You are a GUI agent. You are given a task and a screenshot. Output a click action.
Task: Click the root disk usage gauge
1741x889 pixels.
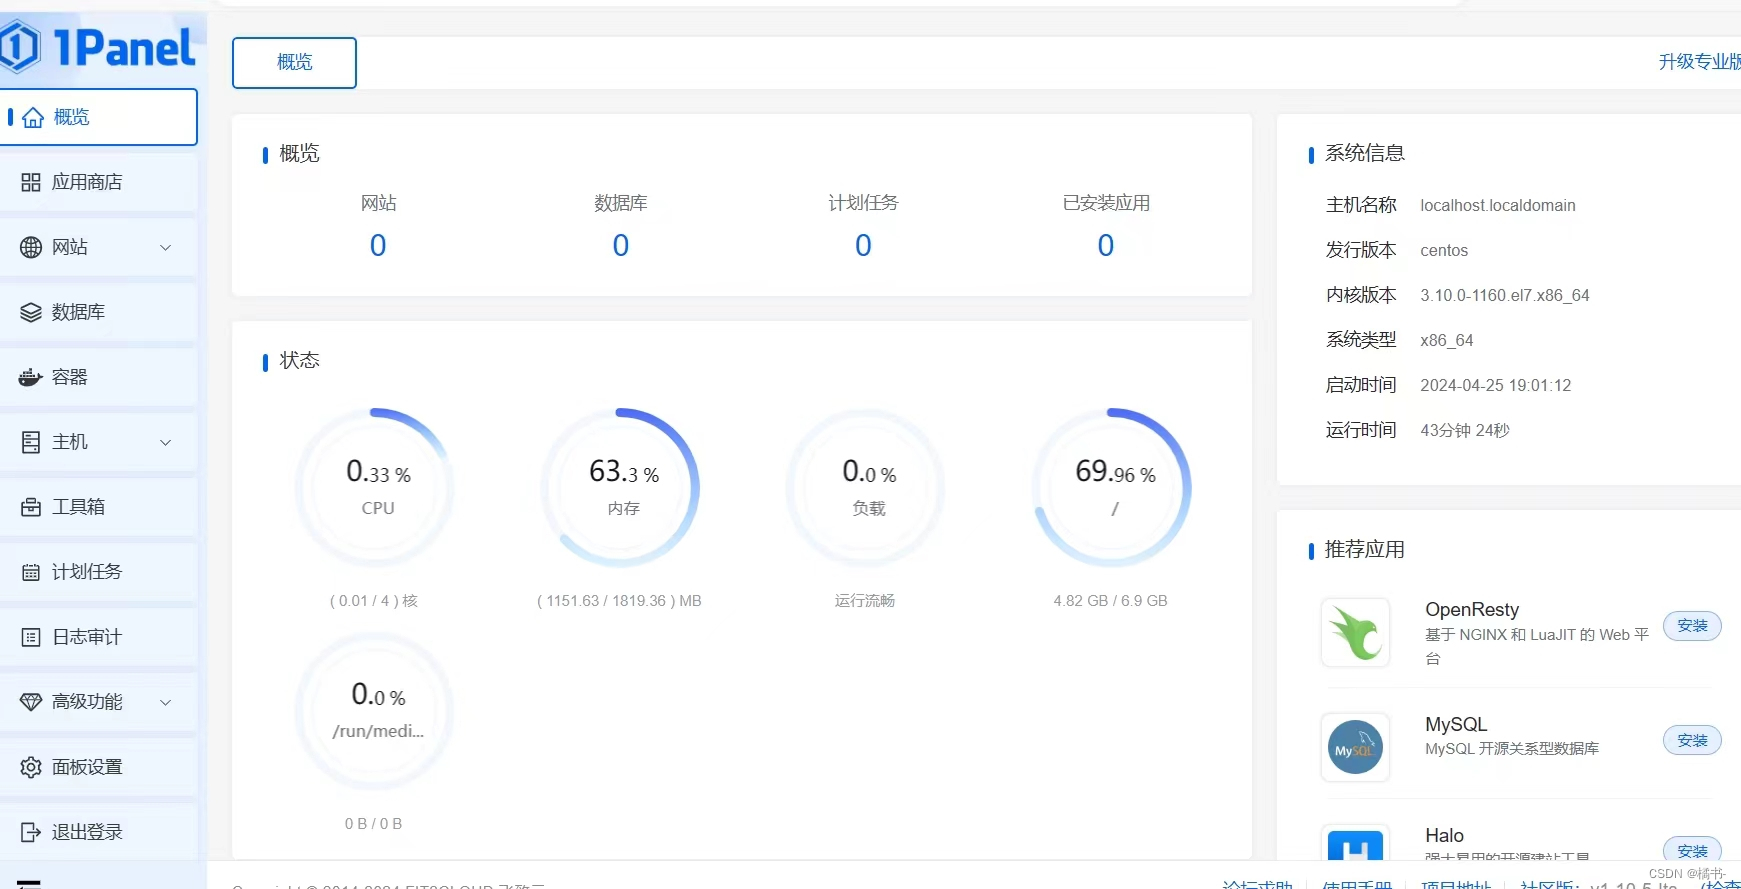[1112, 488]
